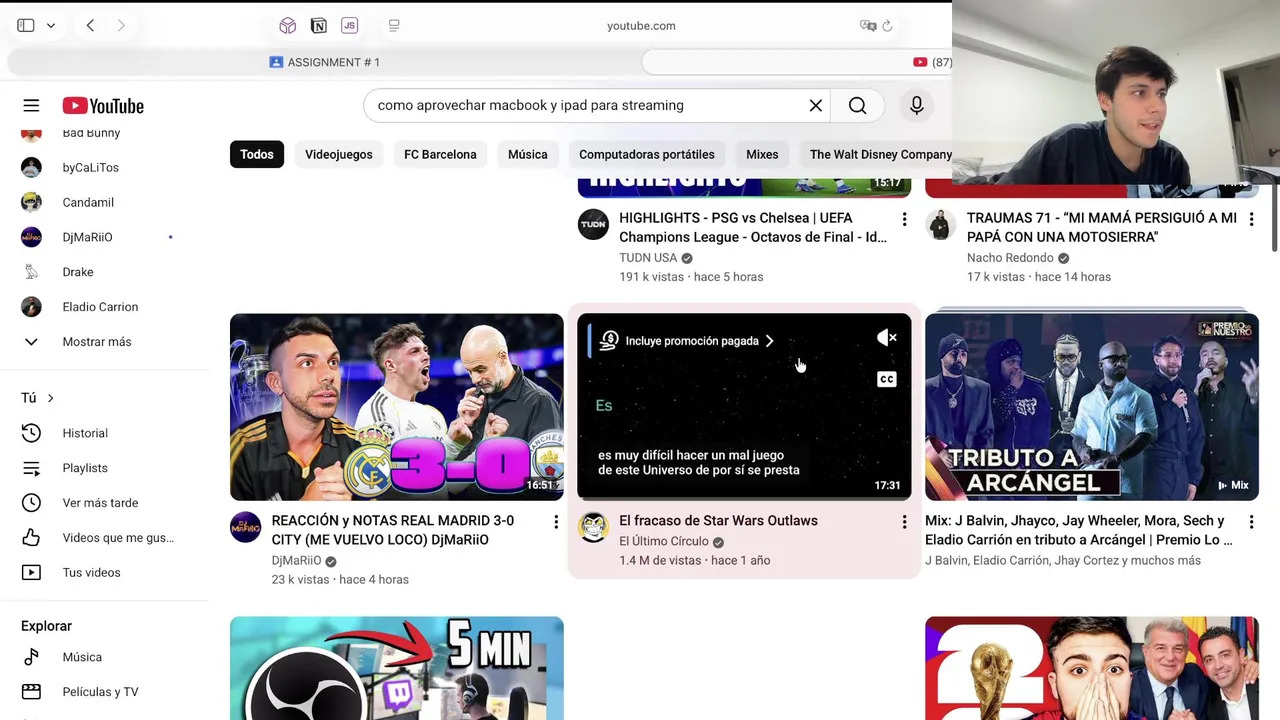
Task: Click the Safari sidebar toggle icon
Action: point(26,25)
